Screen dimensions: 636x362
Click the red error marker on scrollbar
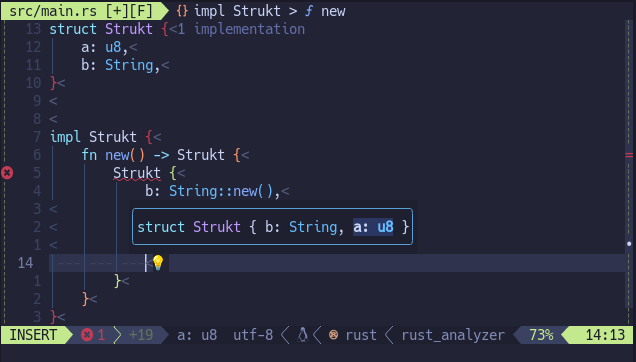(x=629, y=155)
